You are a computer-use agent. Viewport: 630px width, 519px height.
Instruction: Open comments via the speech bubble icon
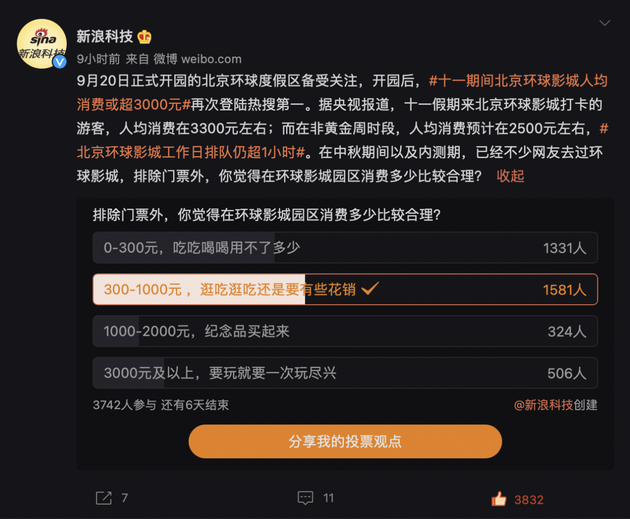pos(306,497)
